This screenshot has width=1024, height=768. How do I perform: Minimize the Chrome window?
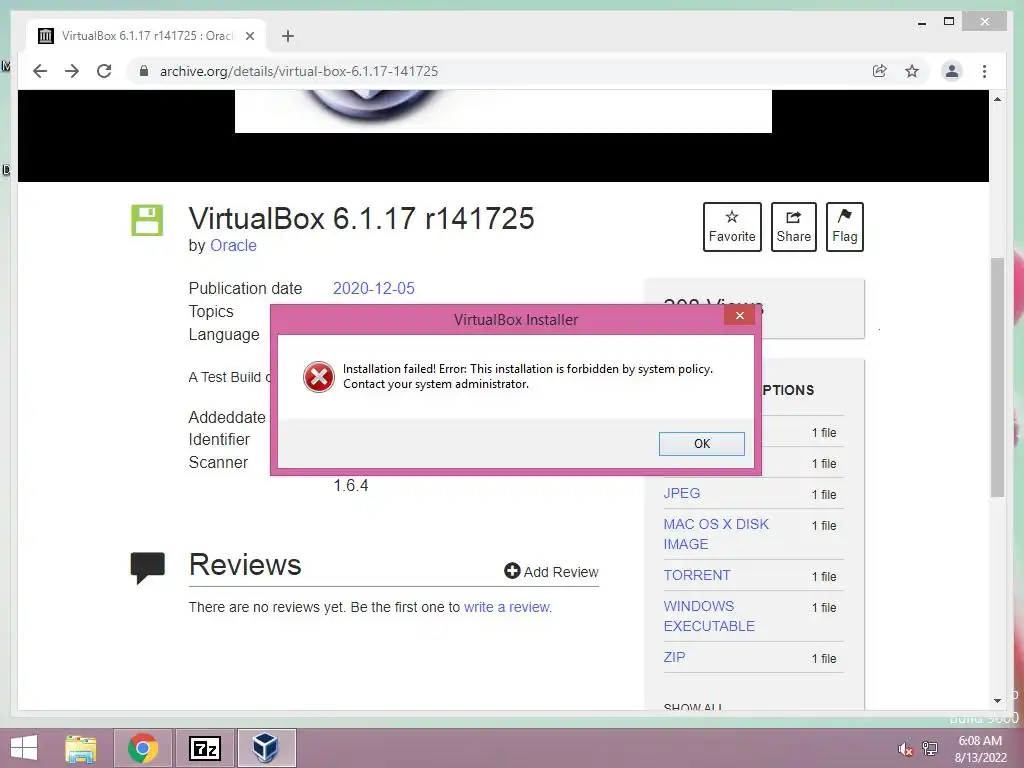coord(922,22)
